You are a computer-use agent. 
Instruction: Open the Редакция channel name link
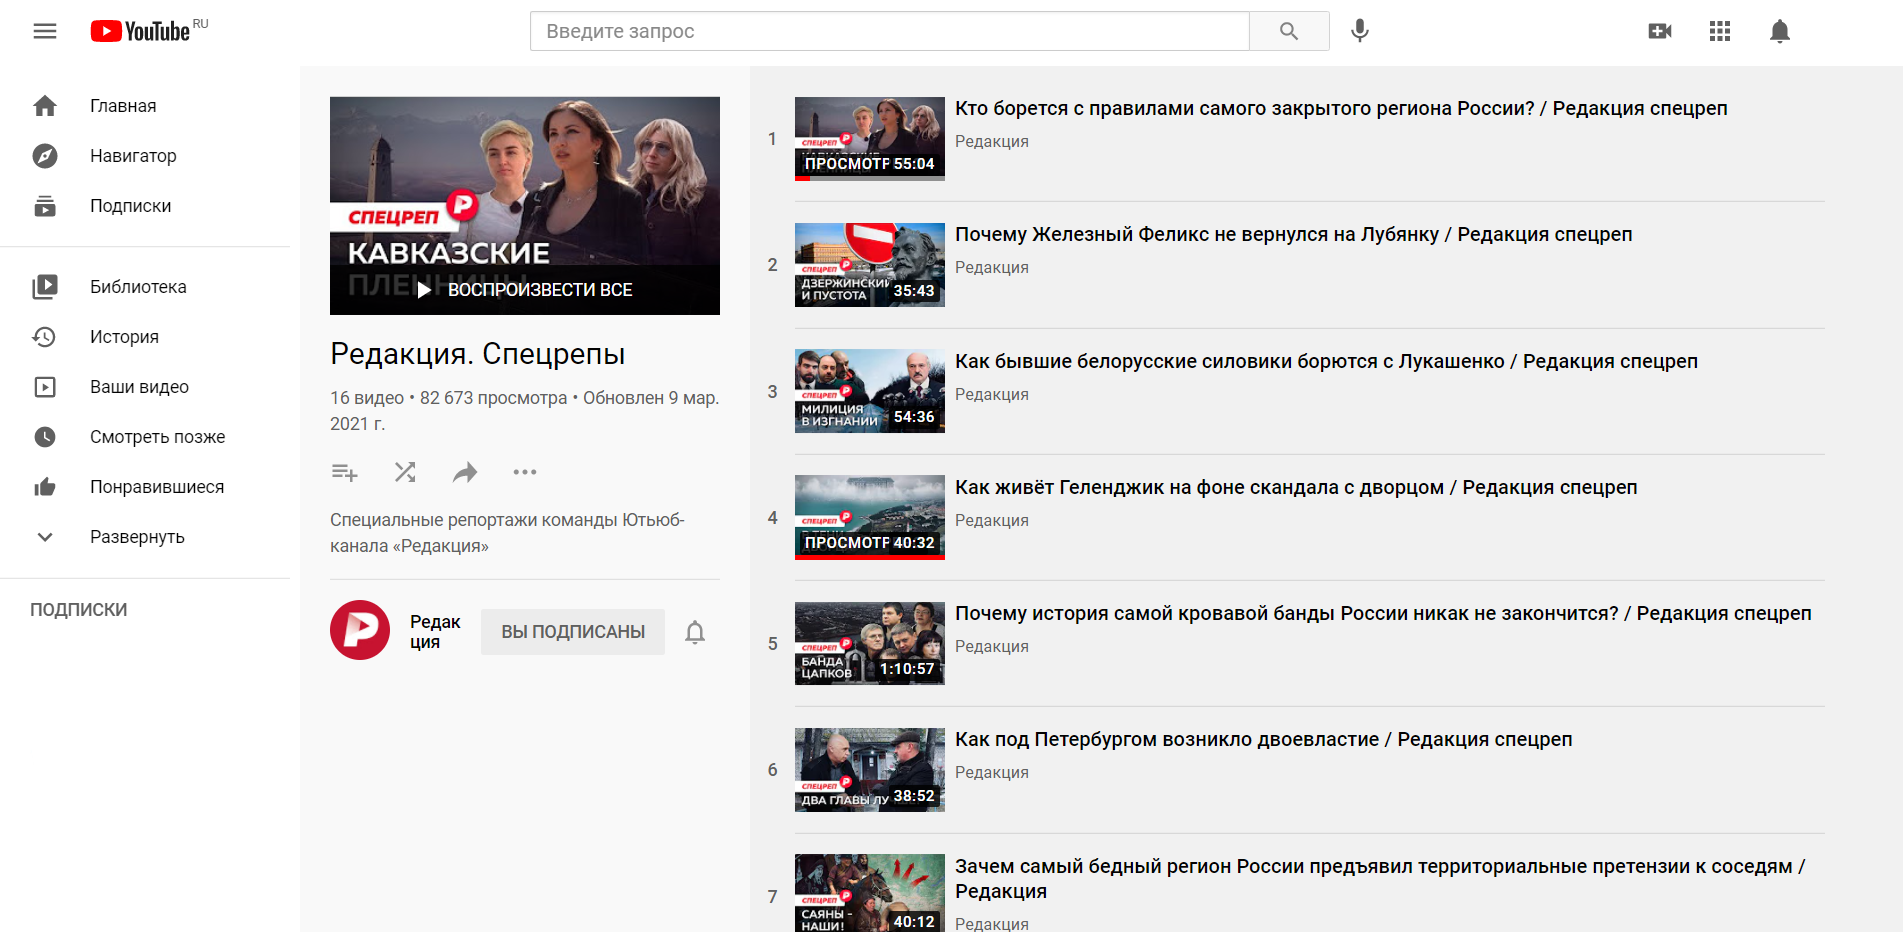click(x=435, y=632)
